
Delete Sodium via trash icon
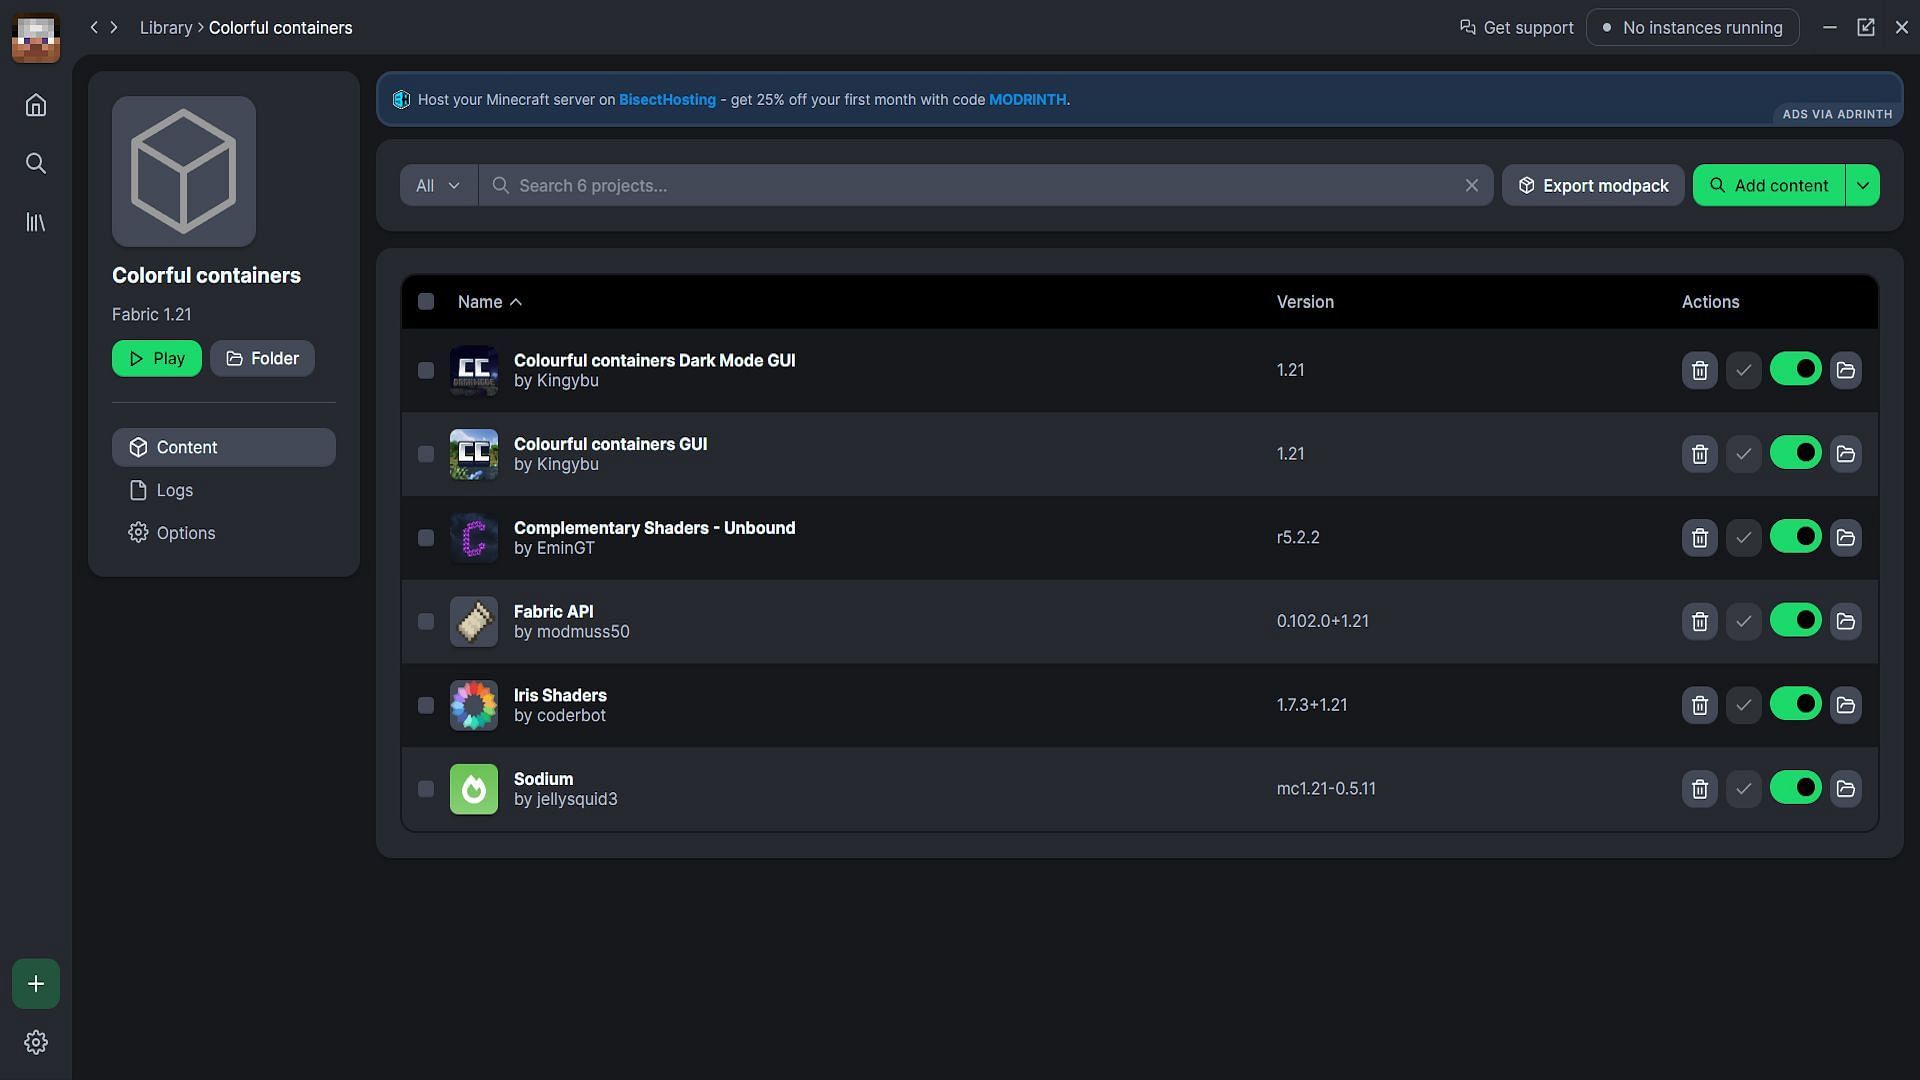(1699, 789)
